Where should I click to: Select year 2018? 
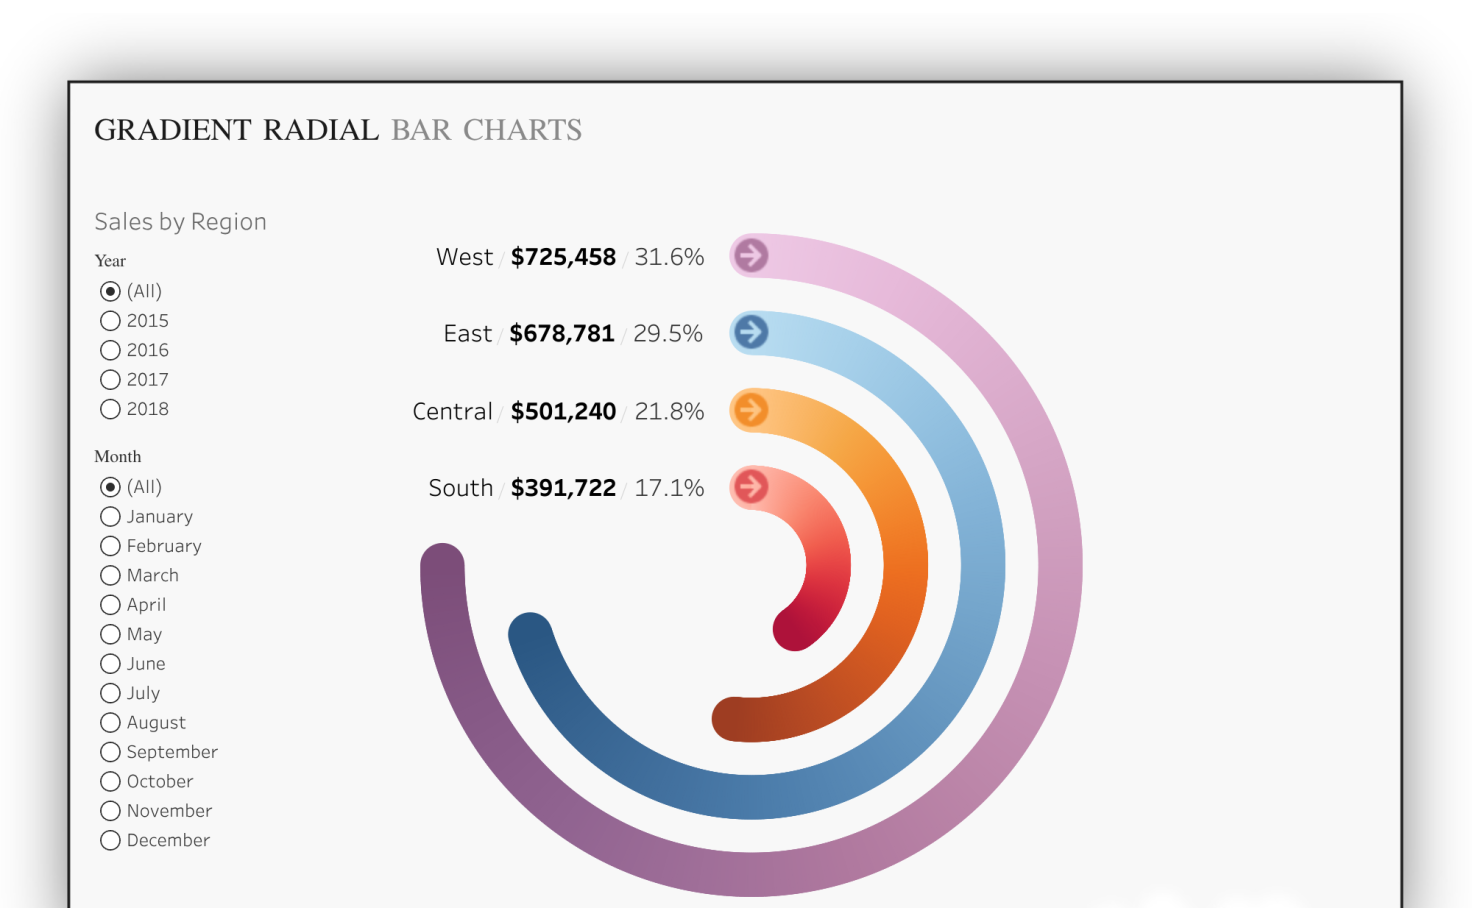(x=110, y=409)
